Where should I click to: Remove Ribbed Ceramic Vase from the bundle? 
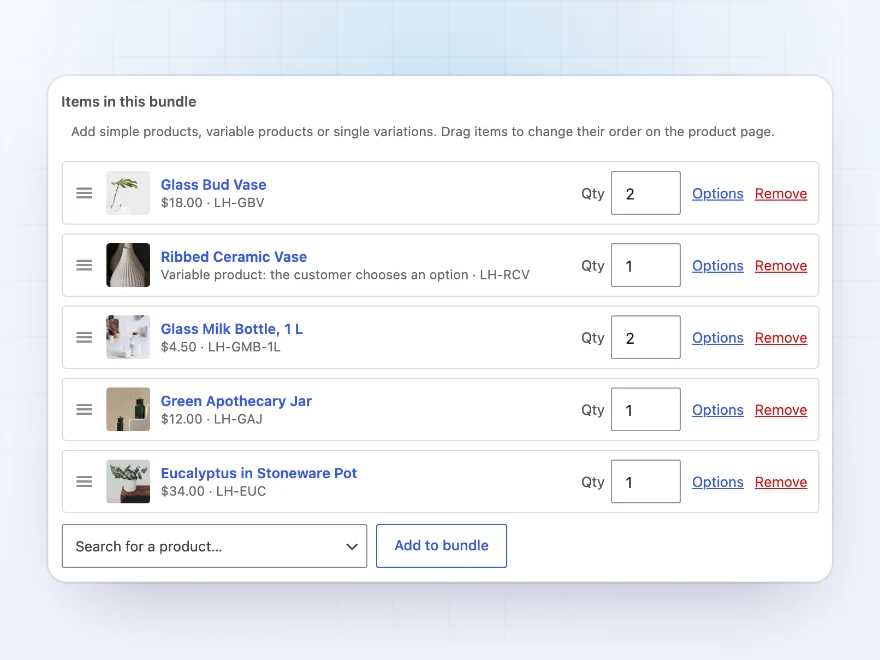coord(781,266)
